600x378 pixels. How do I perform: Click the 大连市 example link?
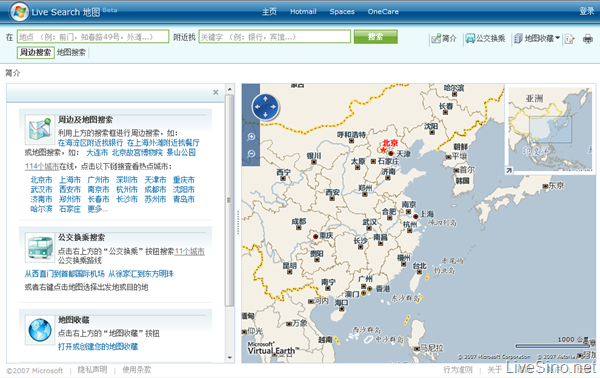(x=97, y=152)
